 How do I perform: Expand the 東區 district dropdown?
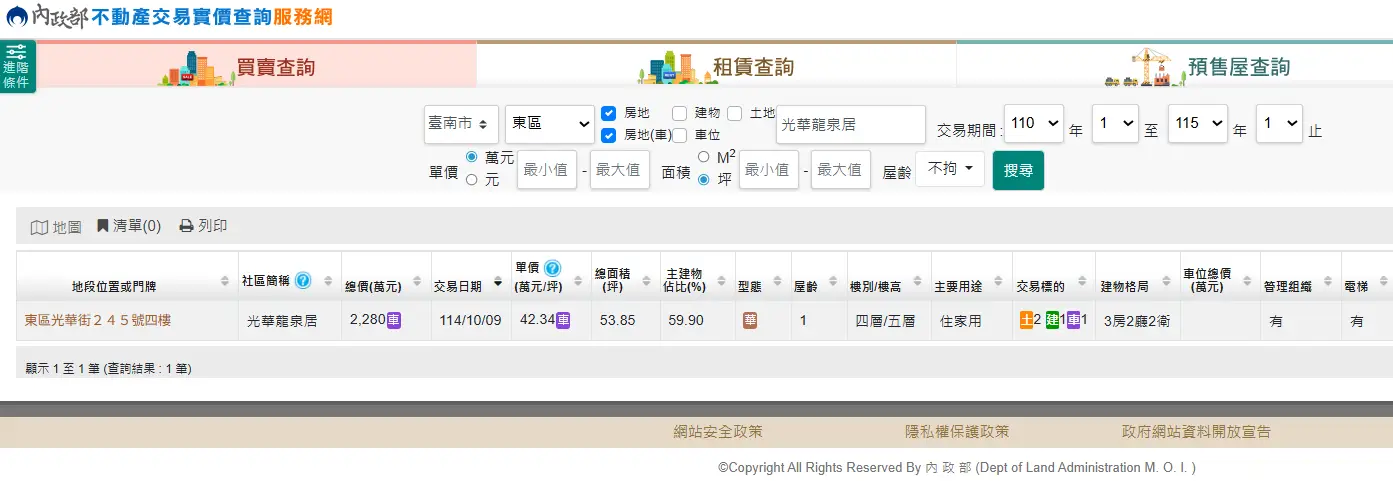click(549, 124)
